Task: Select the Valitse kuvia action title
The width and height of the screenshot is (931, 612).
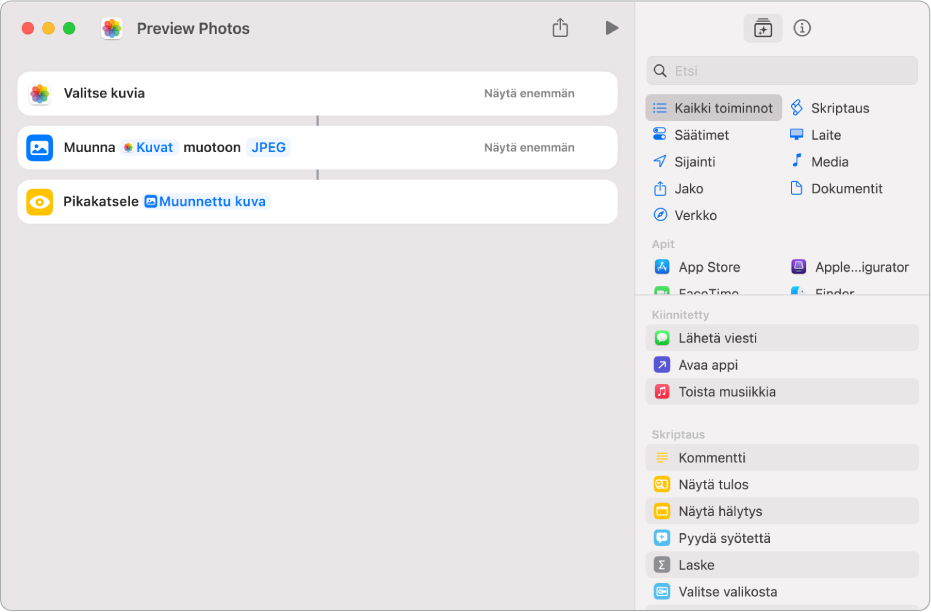Action: click(104, 93)
